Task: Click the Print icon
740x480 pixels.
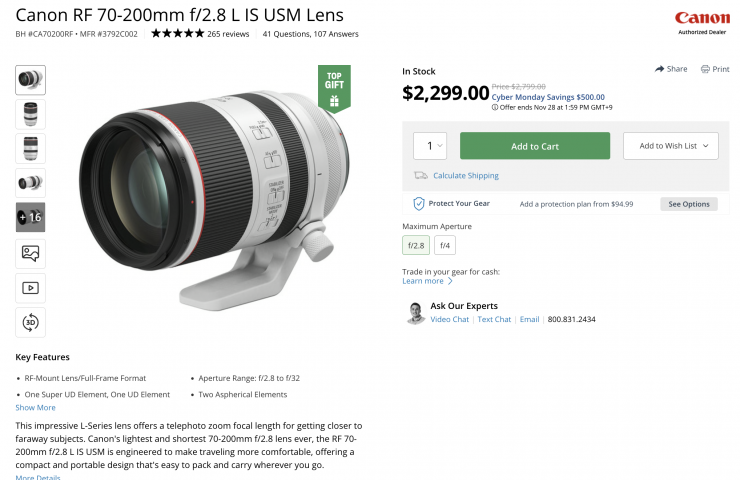Action: pos(705,69)
